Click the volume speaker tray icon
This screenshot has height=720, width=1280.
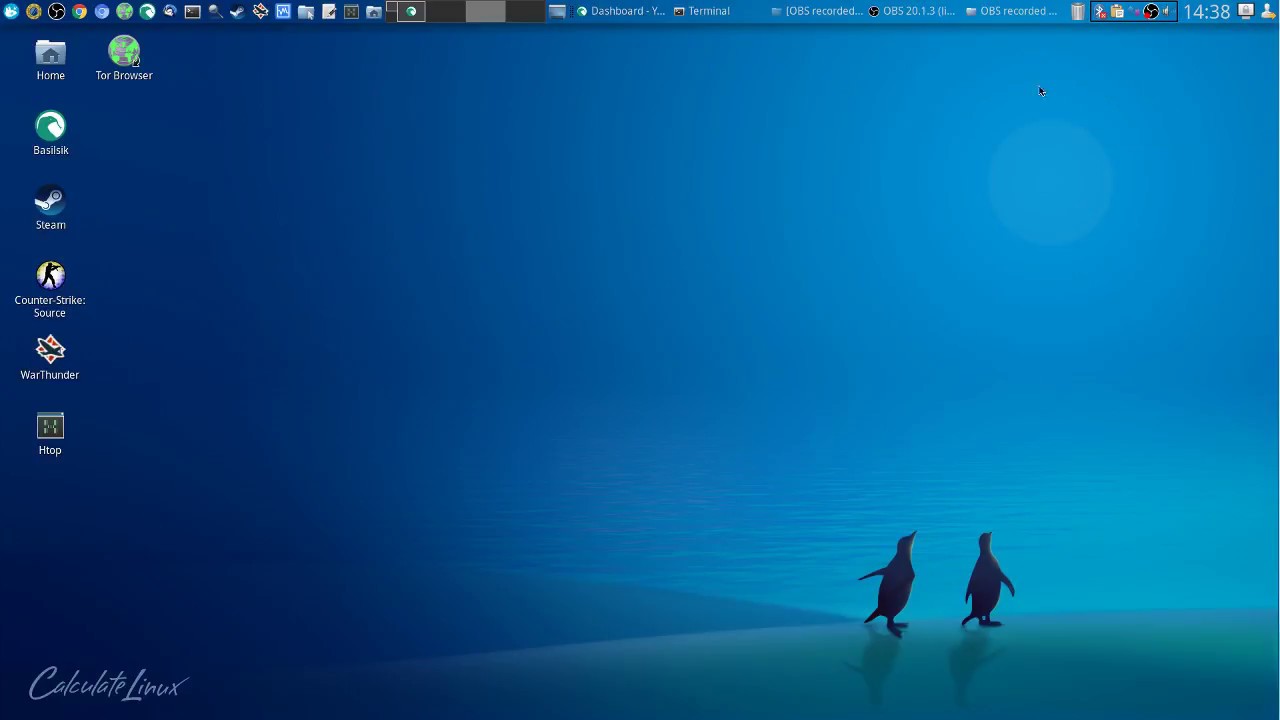(x=1166, y=11)
